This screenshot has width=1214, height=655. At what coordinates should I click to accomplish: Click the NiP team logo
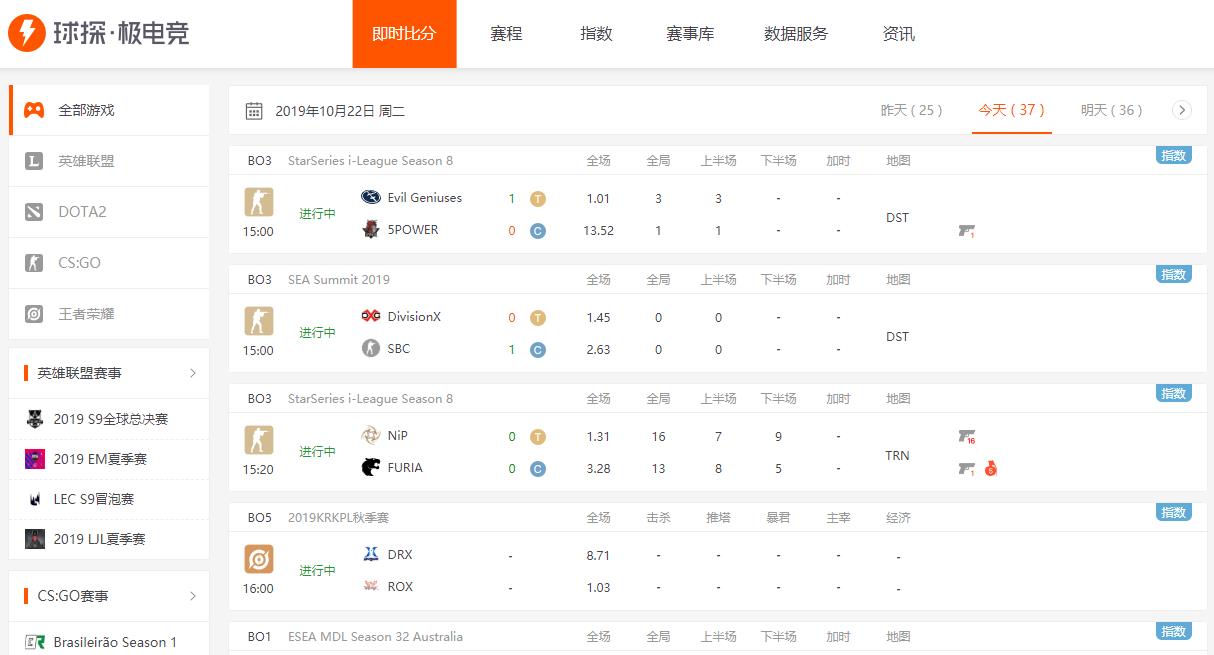pos(371,436)
